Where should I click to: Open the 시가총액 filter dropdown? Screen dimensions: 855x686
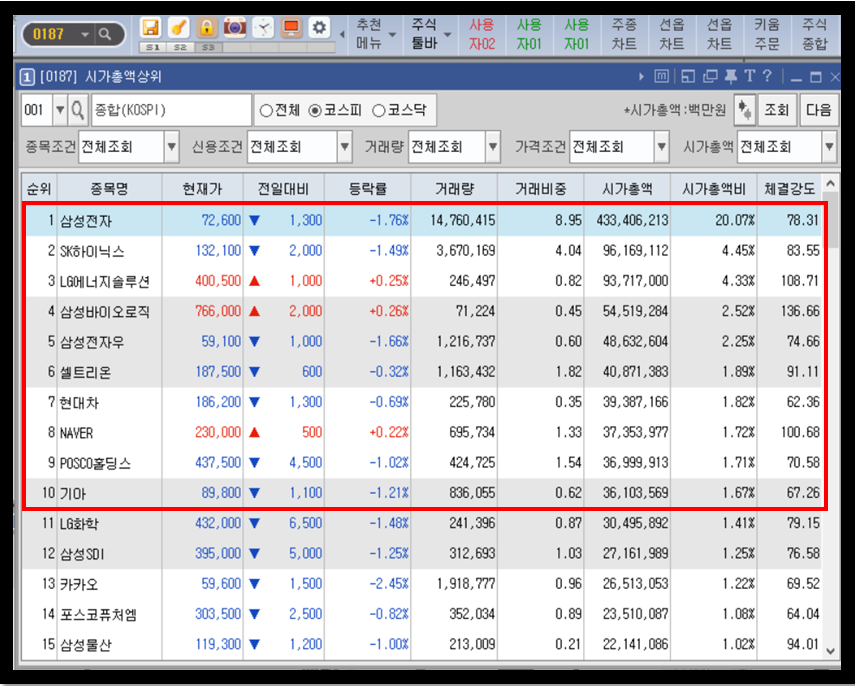829,147
